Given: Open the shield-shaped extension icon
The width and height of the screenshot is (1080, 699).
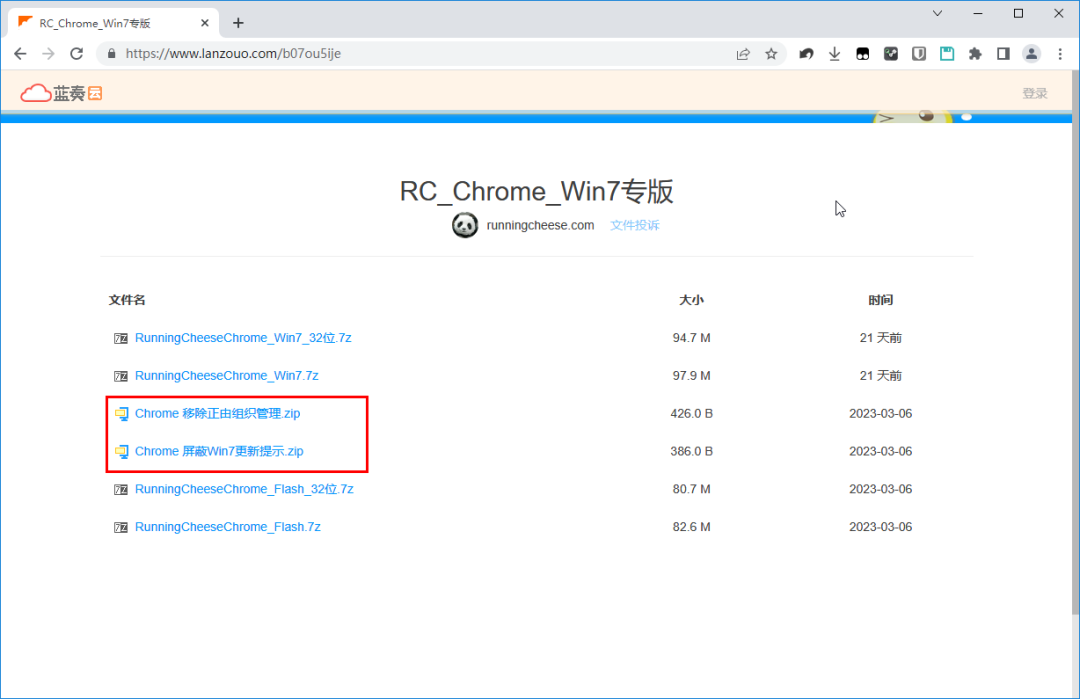Looking at the screenshot, I should point(919,54).
